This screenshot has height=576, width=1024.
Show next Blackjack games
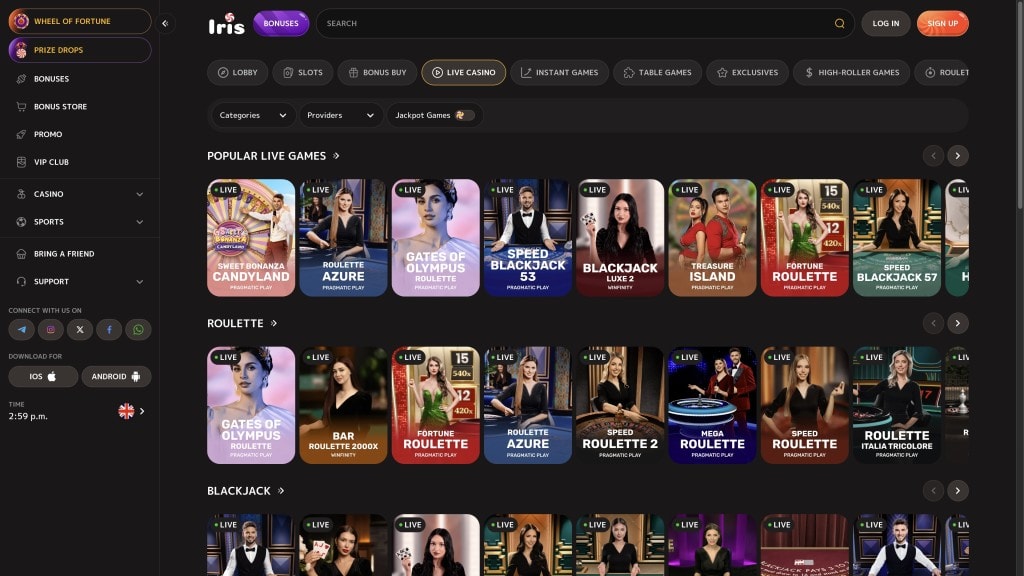pos(957,490)
